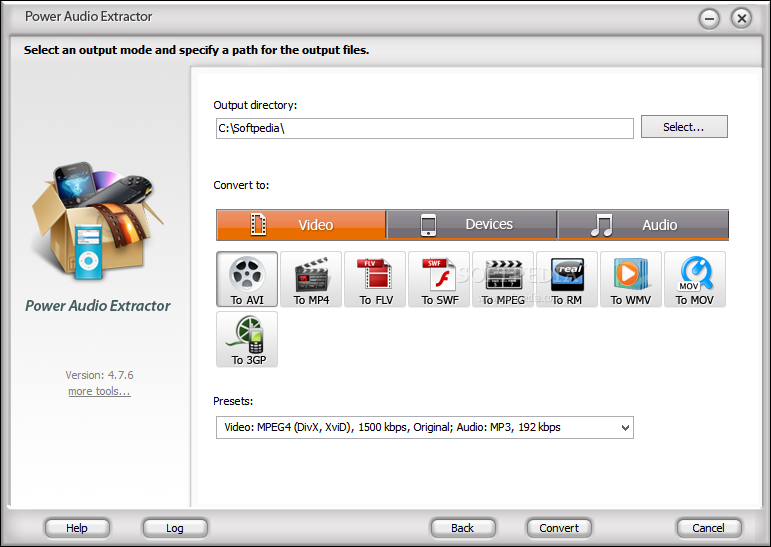This screenshot has height=547, width=771.
Task: Follow the more tools... link
Action: point(99,391)
